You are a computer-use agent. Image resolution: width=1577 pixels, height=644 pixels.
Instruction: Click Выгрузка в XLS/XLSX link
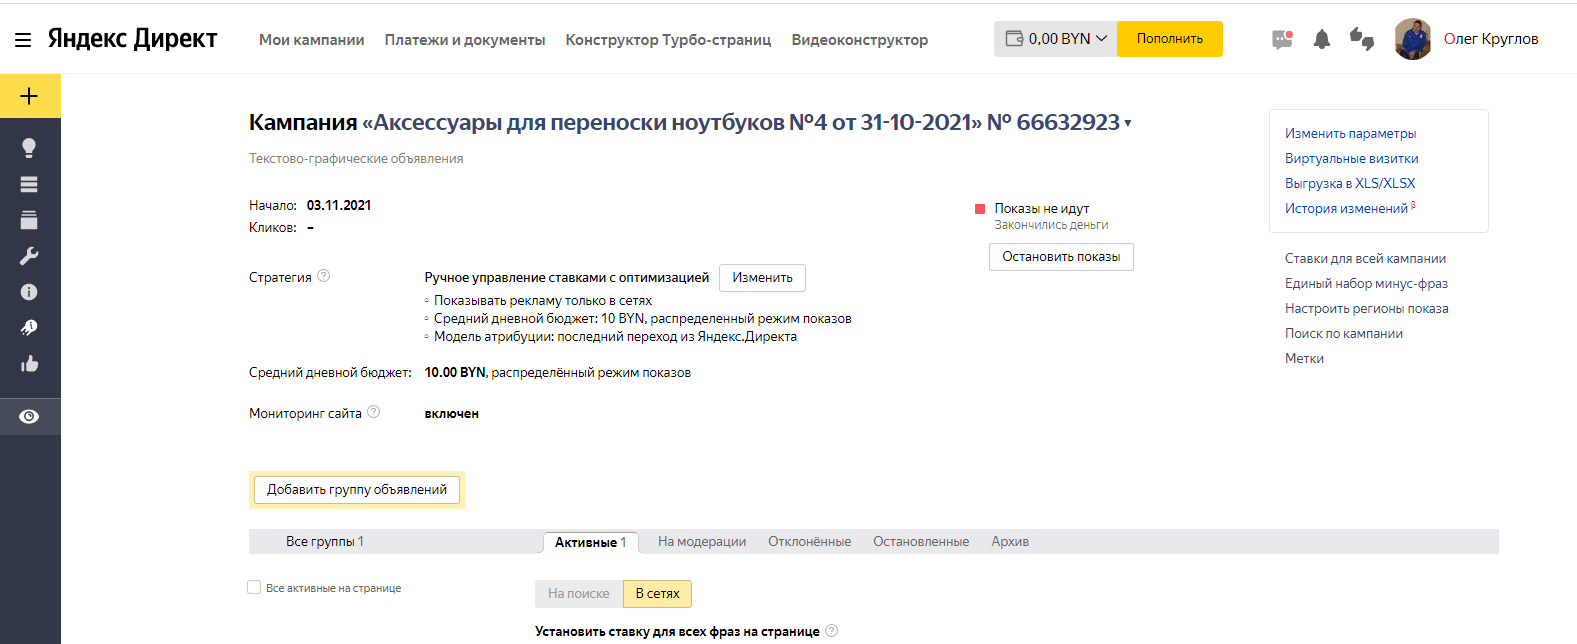(x=1350, y=183)
